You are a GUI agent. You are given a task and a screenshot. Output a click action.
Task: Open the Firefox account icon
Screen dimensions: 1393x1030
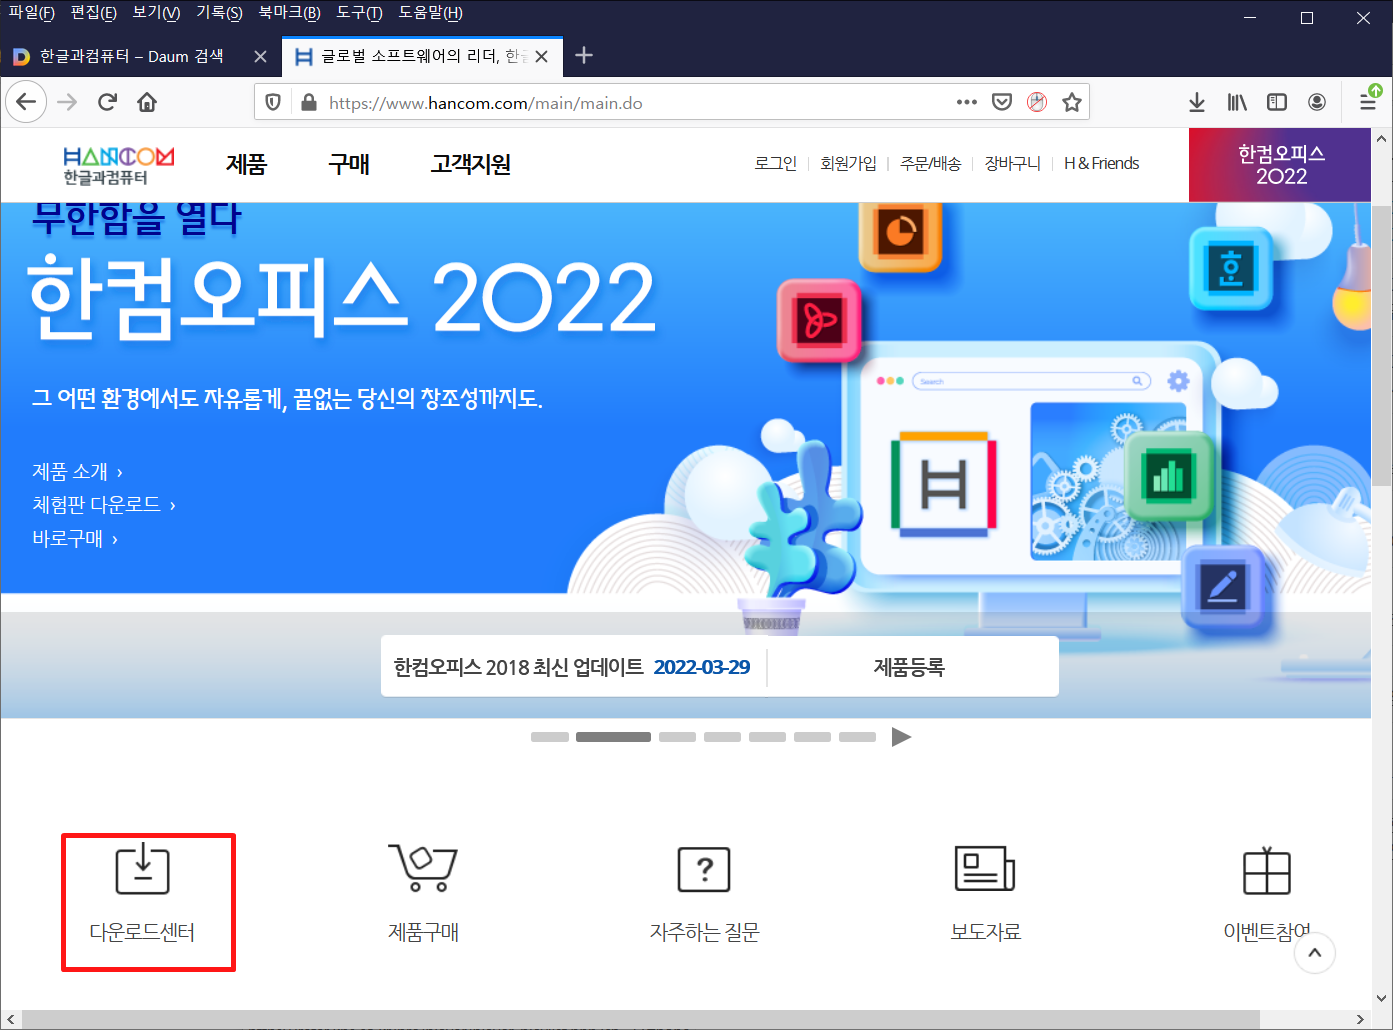tap(1317, 102)
